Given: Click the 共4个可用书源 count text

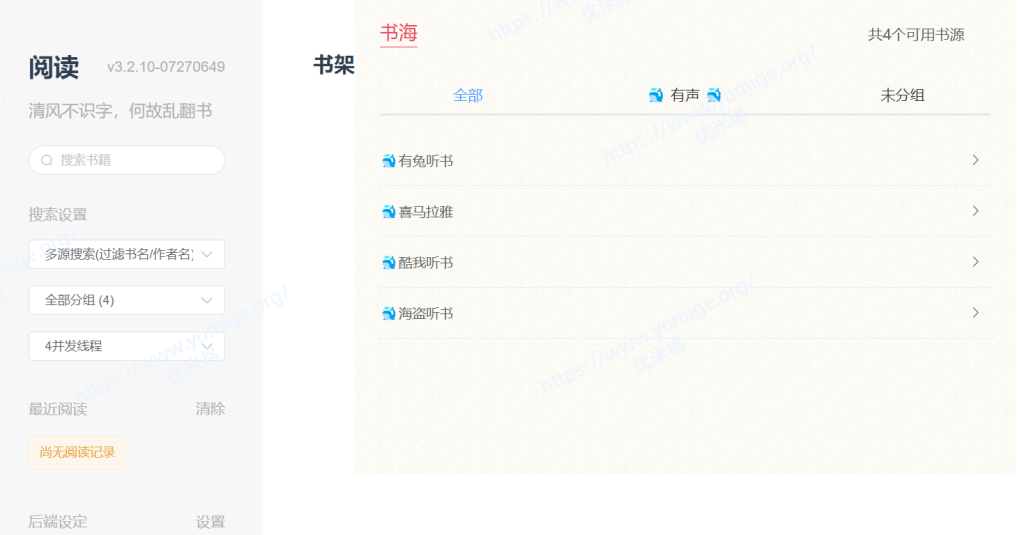Looking at the screenshot, I should (916, 35).
